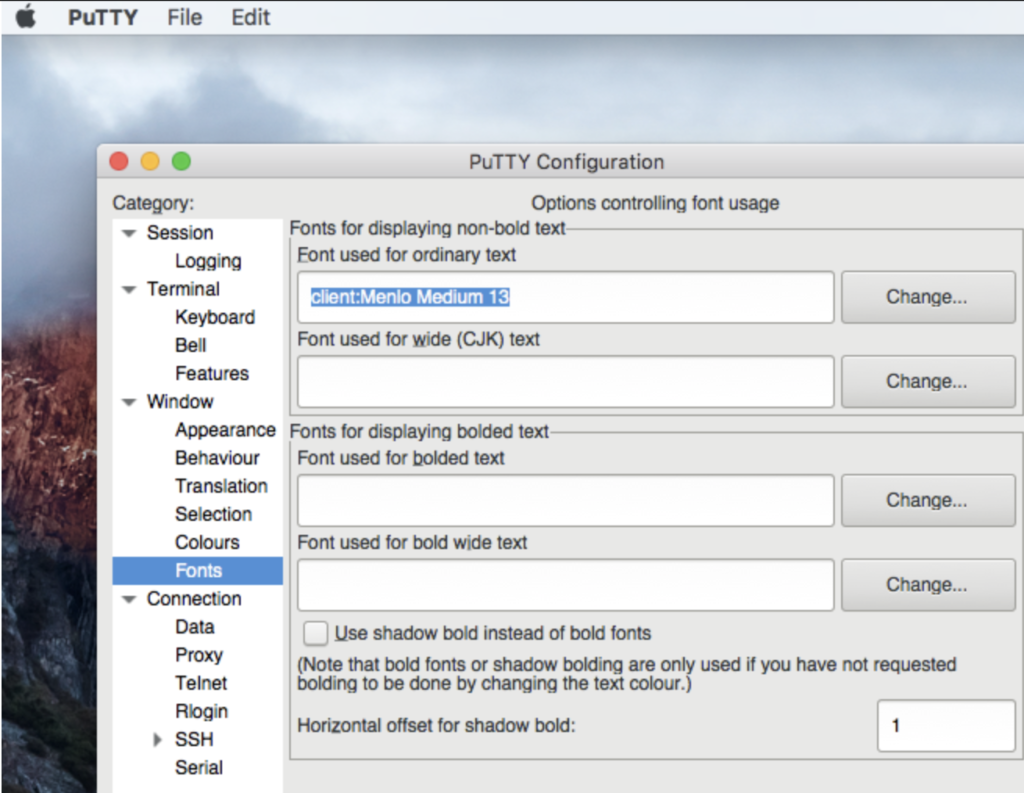
Task: Change the font for wide CJK text
Action: point(926,381)
